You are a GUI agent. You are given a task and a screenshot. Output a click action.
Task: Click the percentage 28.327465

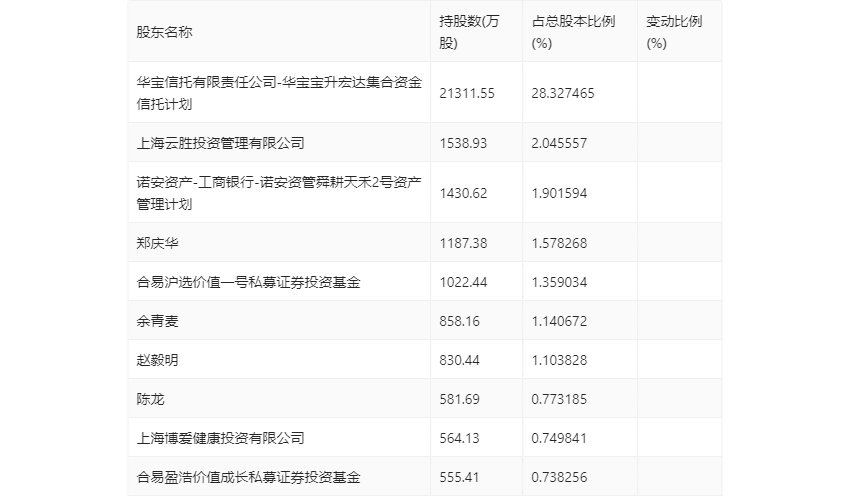[563, 93]
